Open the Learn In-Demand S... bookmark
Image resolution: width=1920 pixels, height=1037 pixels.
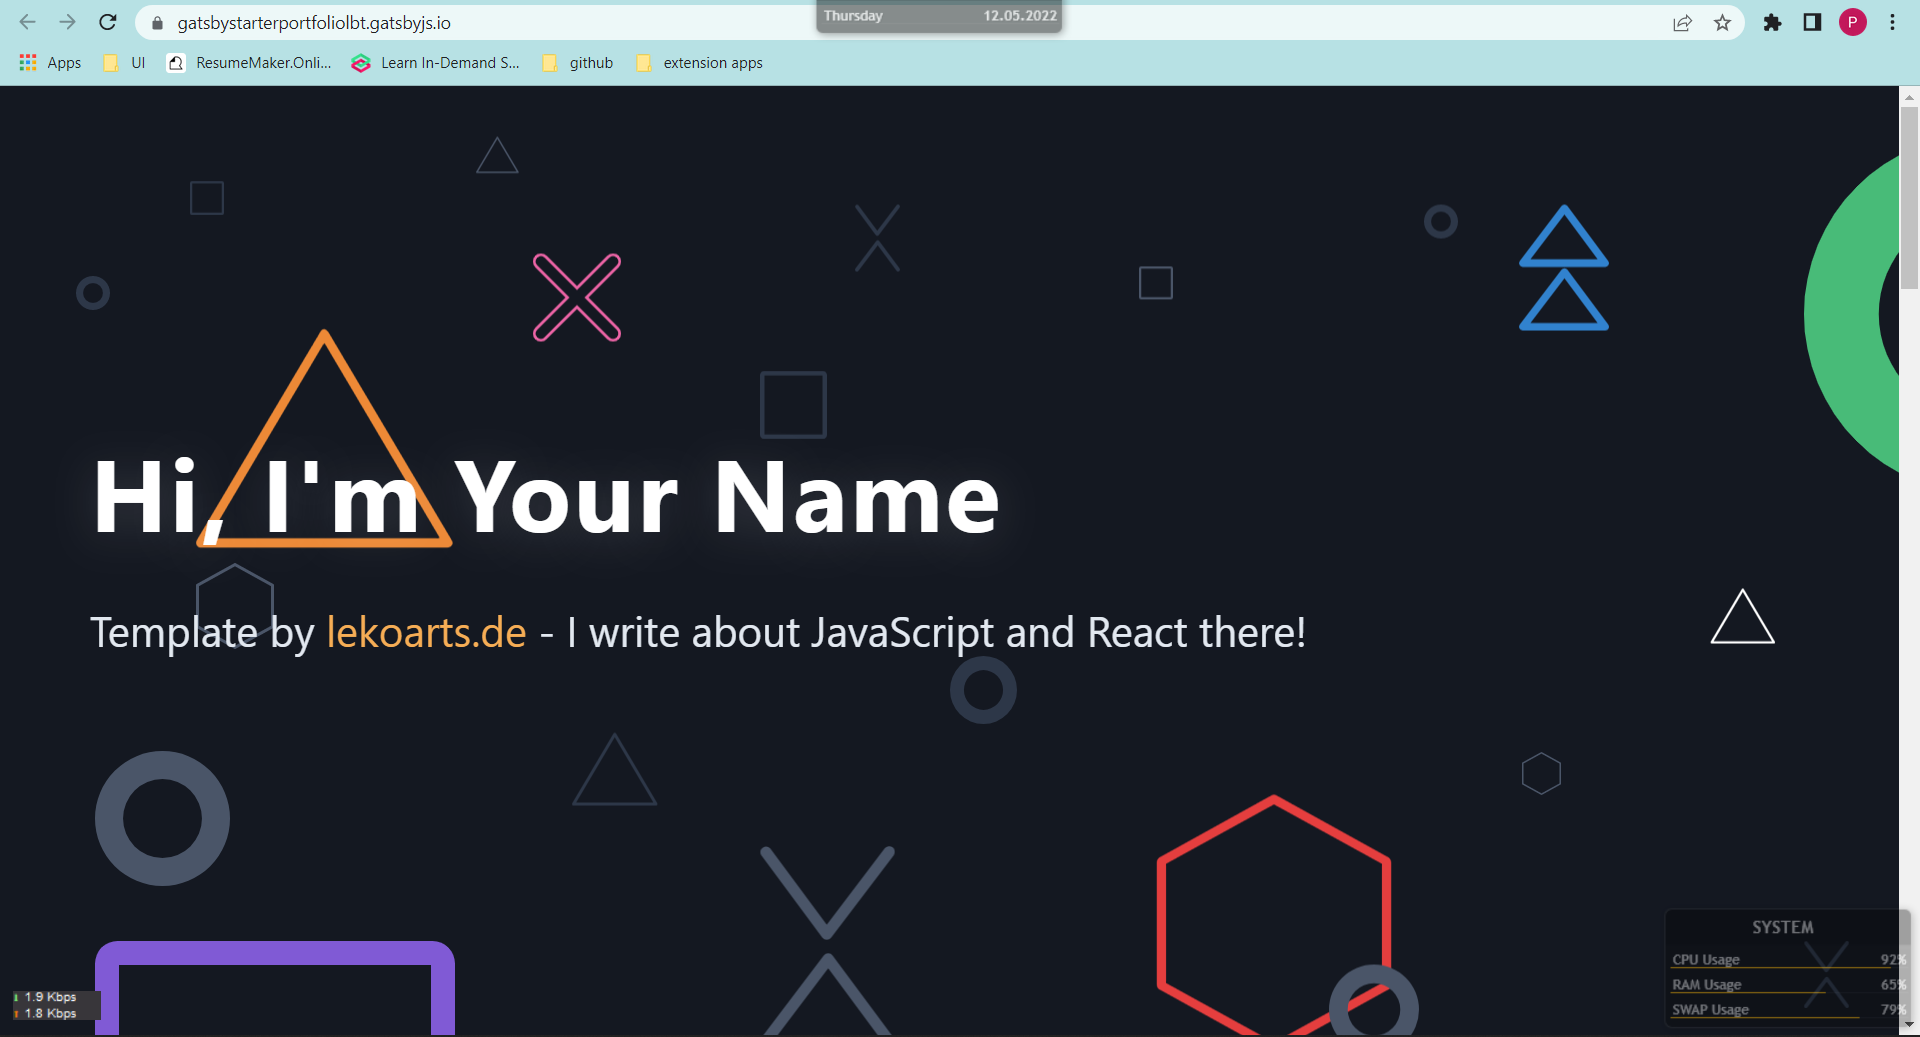pyautogui.click(x=436, y=63)
